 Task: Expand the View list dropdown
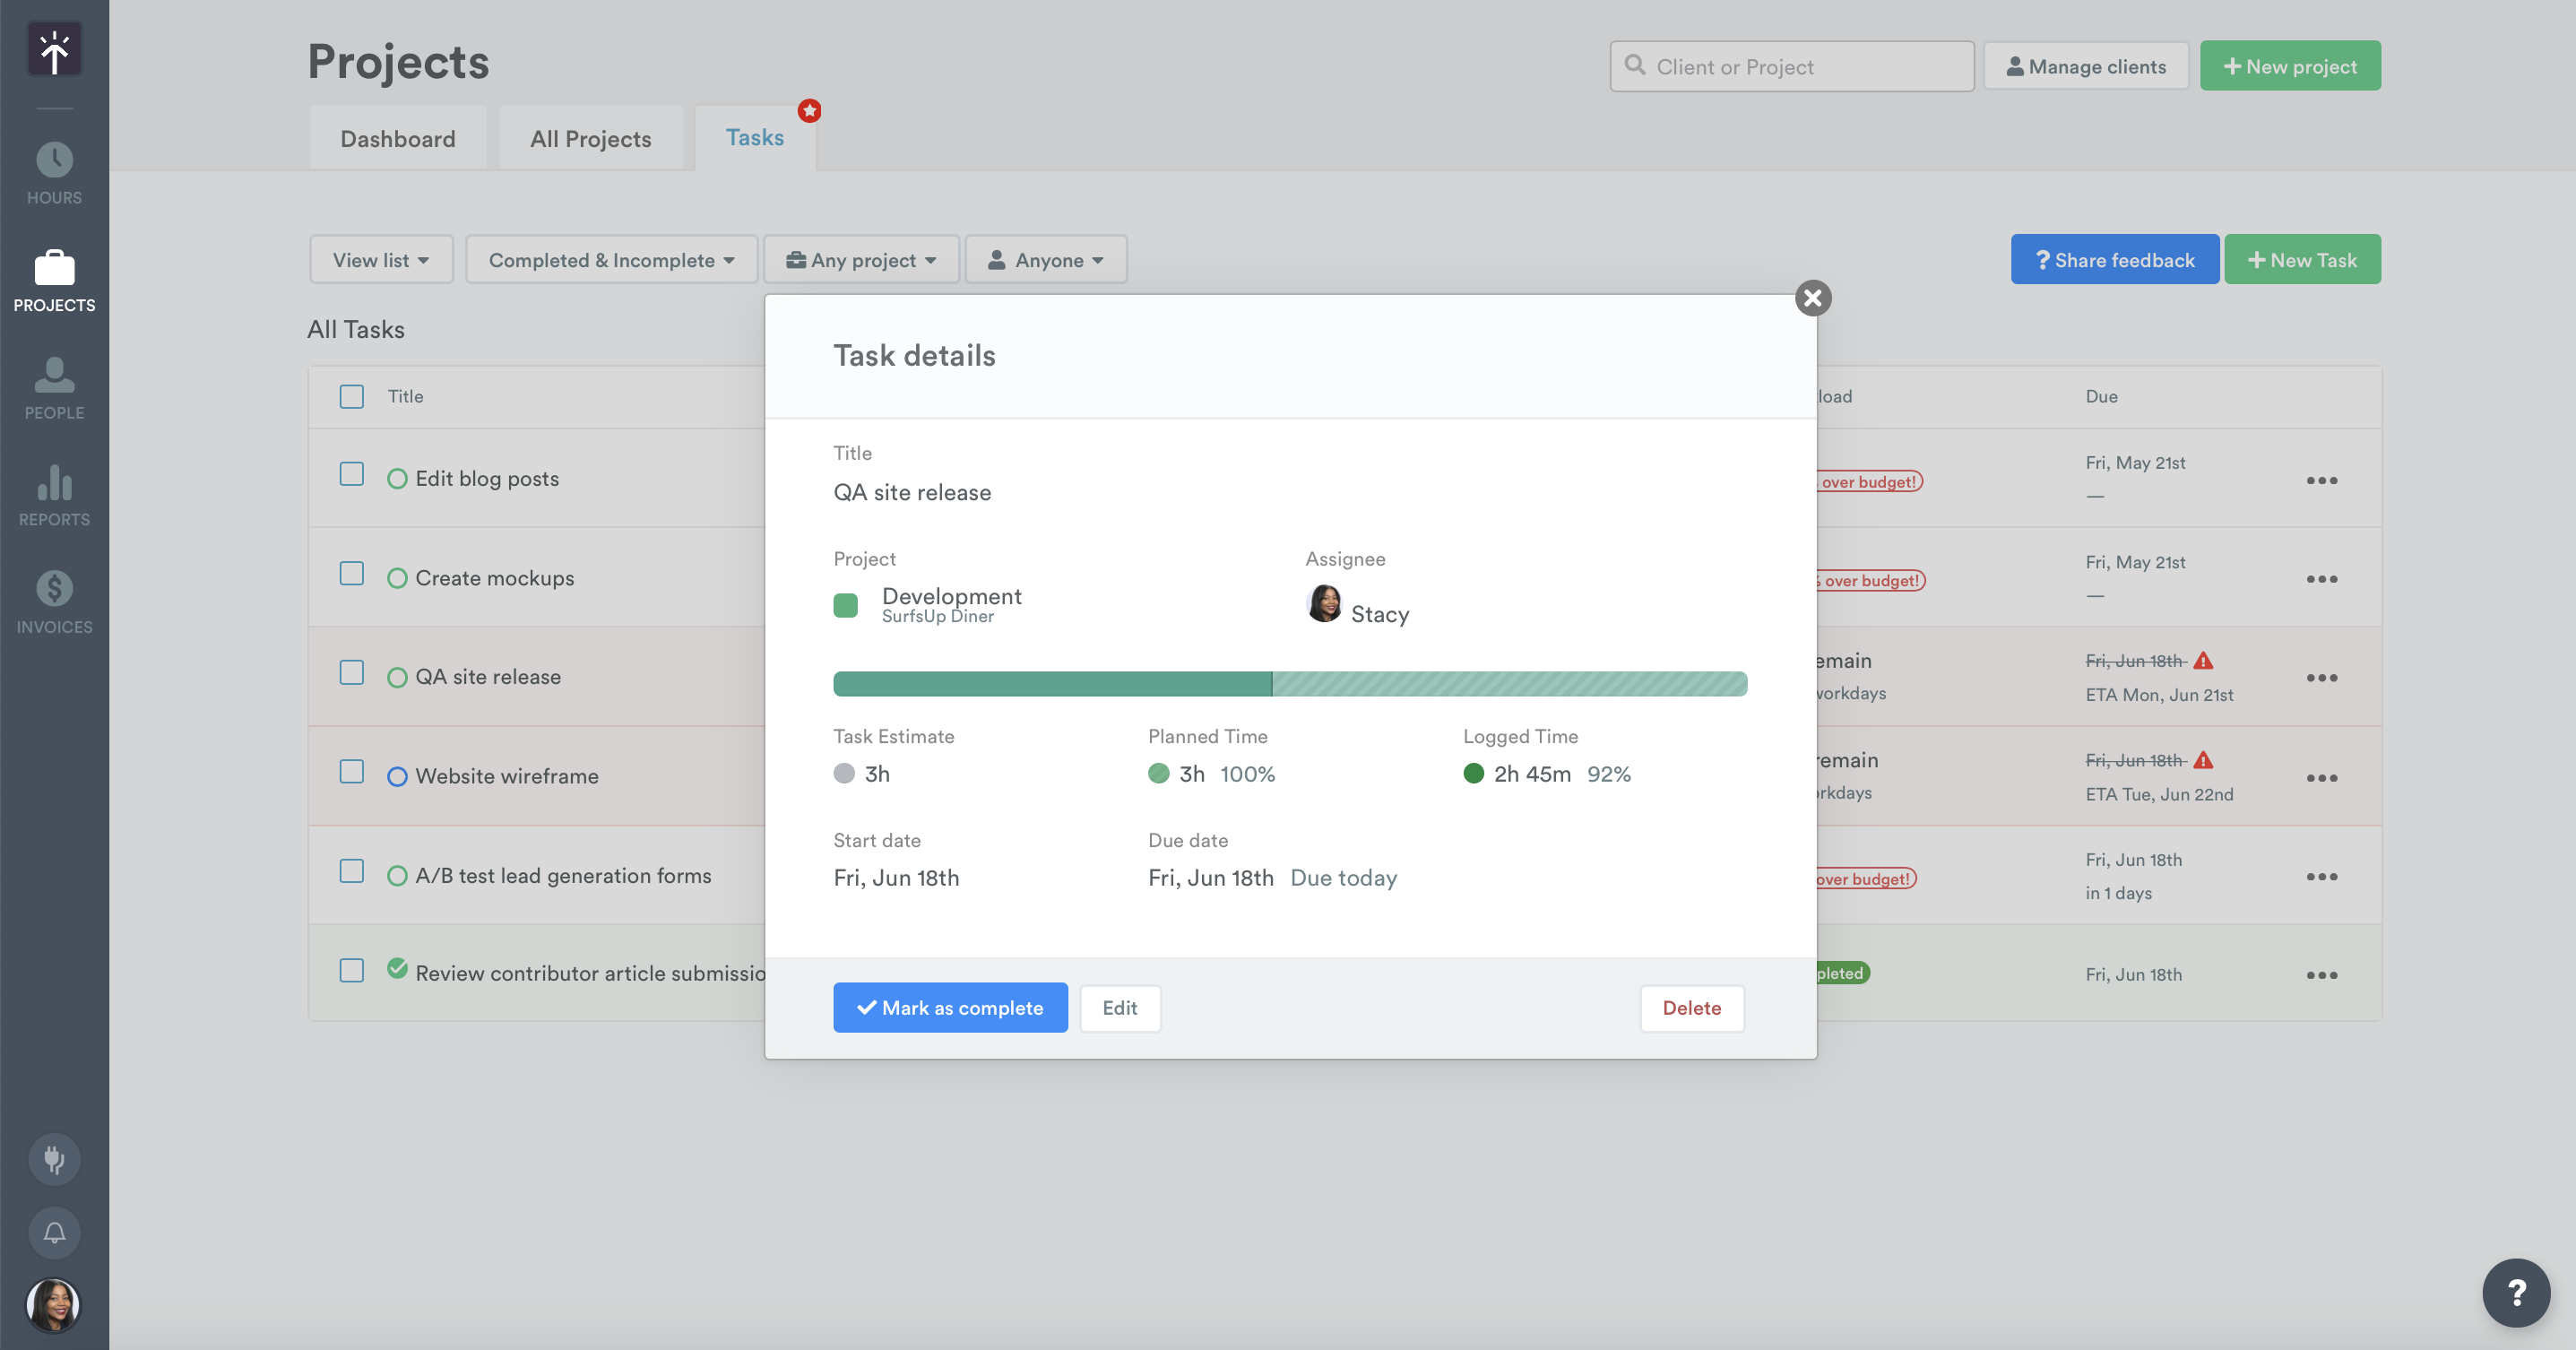coord(381,260)
